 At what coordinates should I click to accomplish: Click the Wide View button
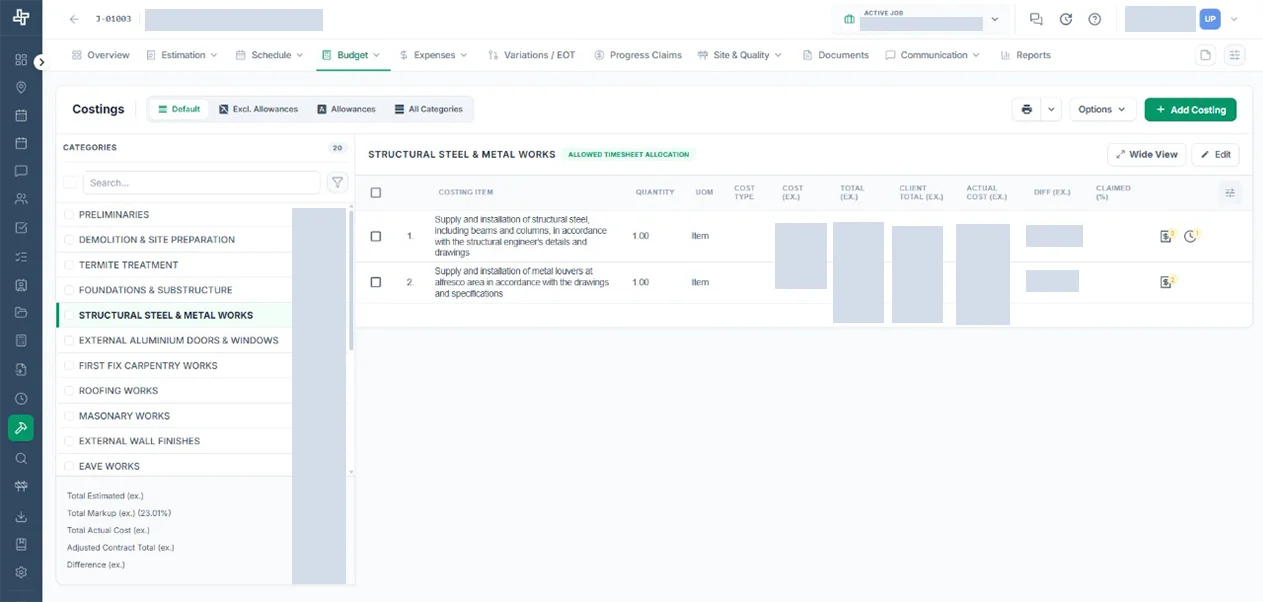1146,155
